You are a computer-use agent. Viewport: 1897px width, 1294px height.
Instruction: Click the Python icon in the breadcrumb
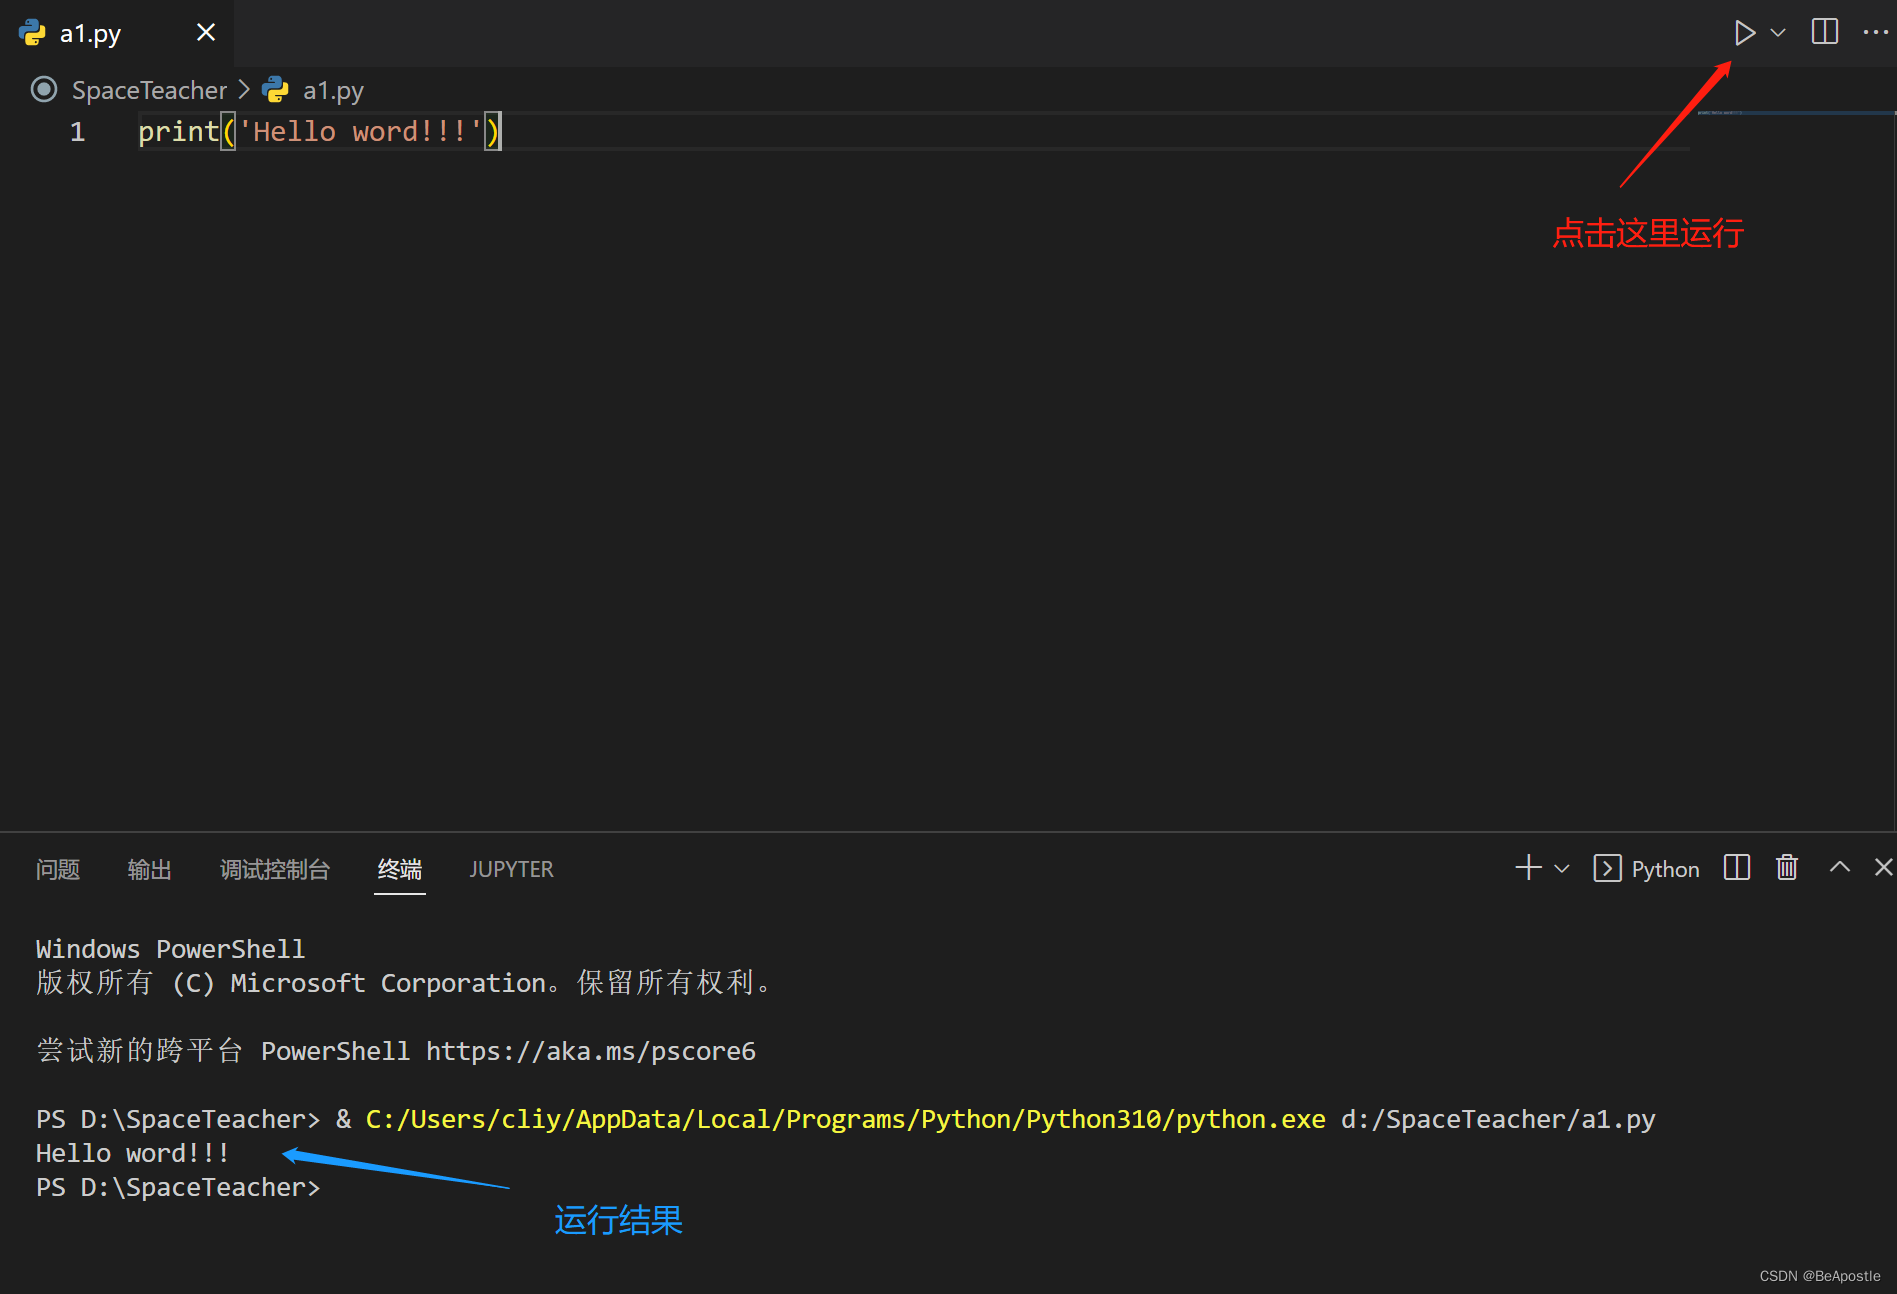pos(275,90)
